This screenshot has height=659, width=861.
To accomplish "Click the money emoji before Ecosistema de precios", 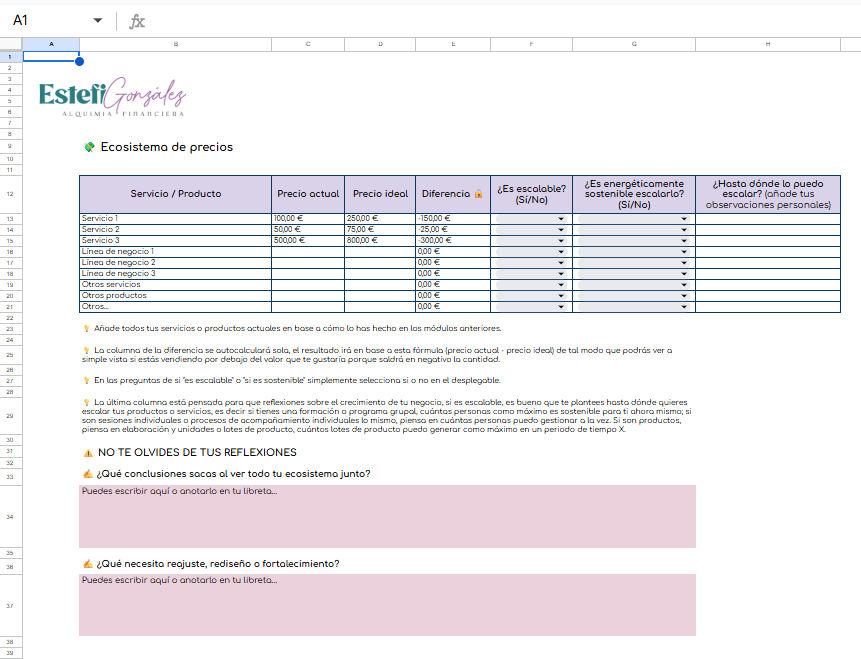I will [89, 147].
